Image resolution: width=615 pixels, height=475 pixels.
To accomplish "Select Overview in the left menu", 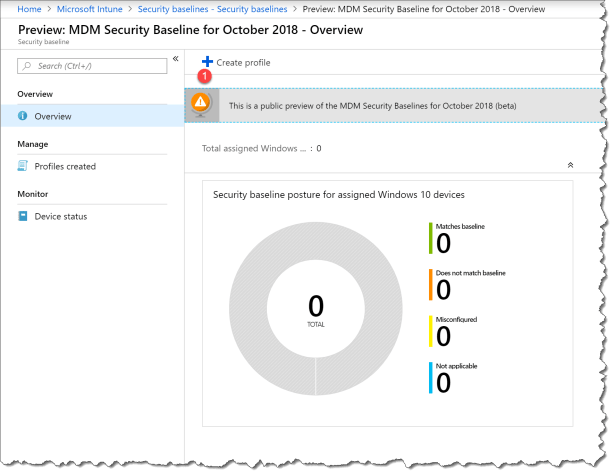I will point(93,116).
